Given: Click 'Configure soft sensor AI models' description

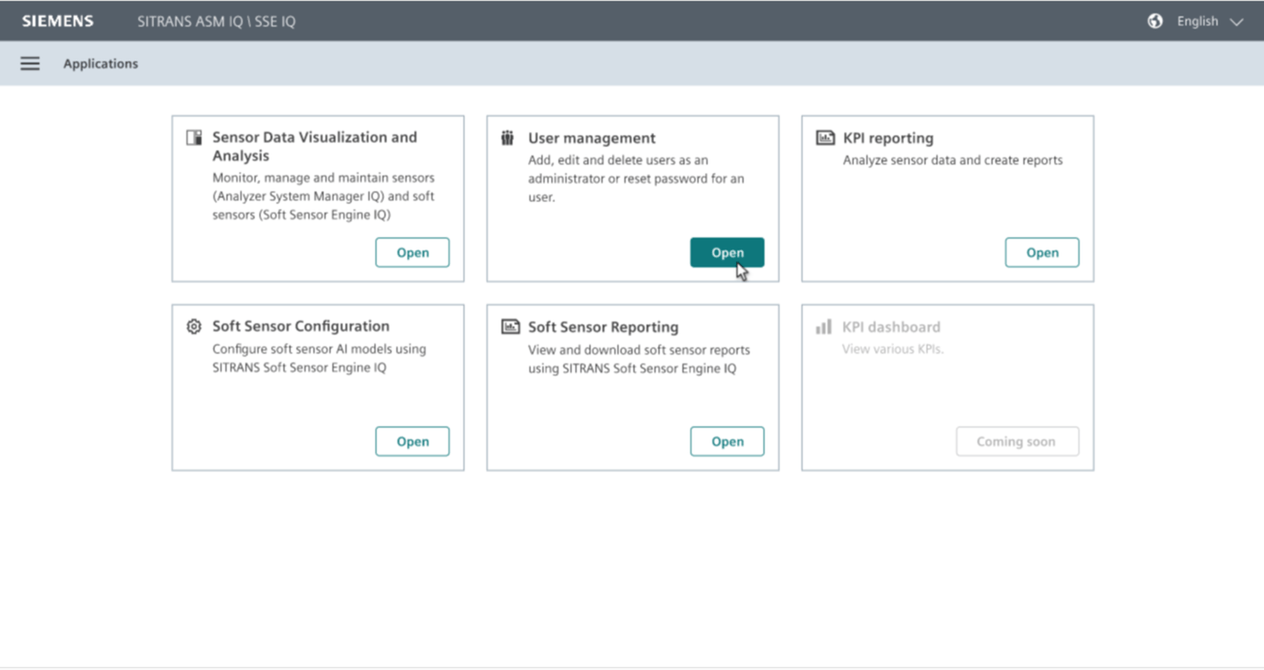Looking at the screenshot, I should (x=319, y=358).
